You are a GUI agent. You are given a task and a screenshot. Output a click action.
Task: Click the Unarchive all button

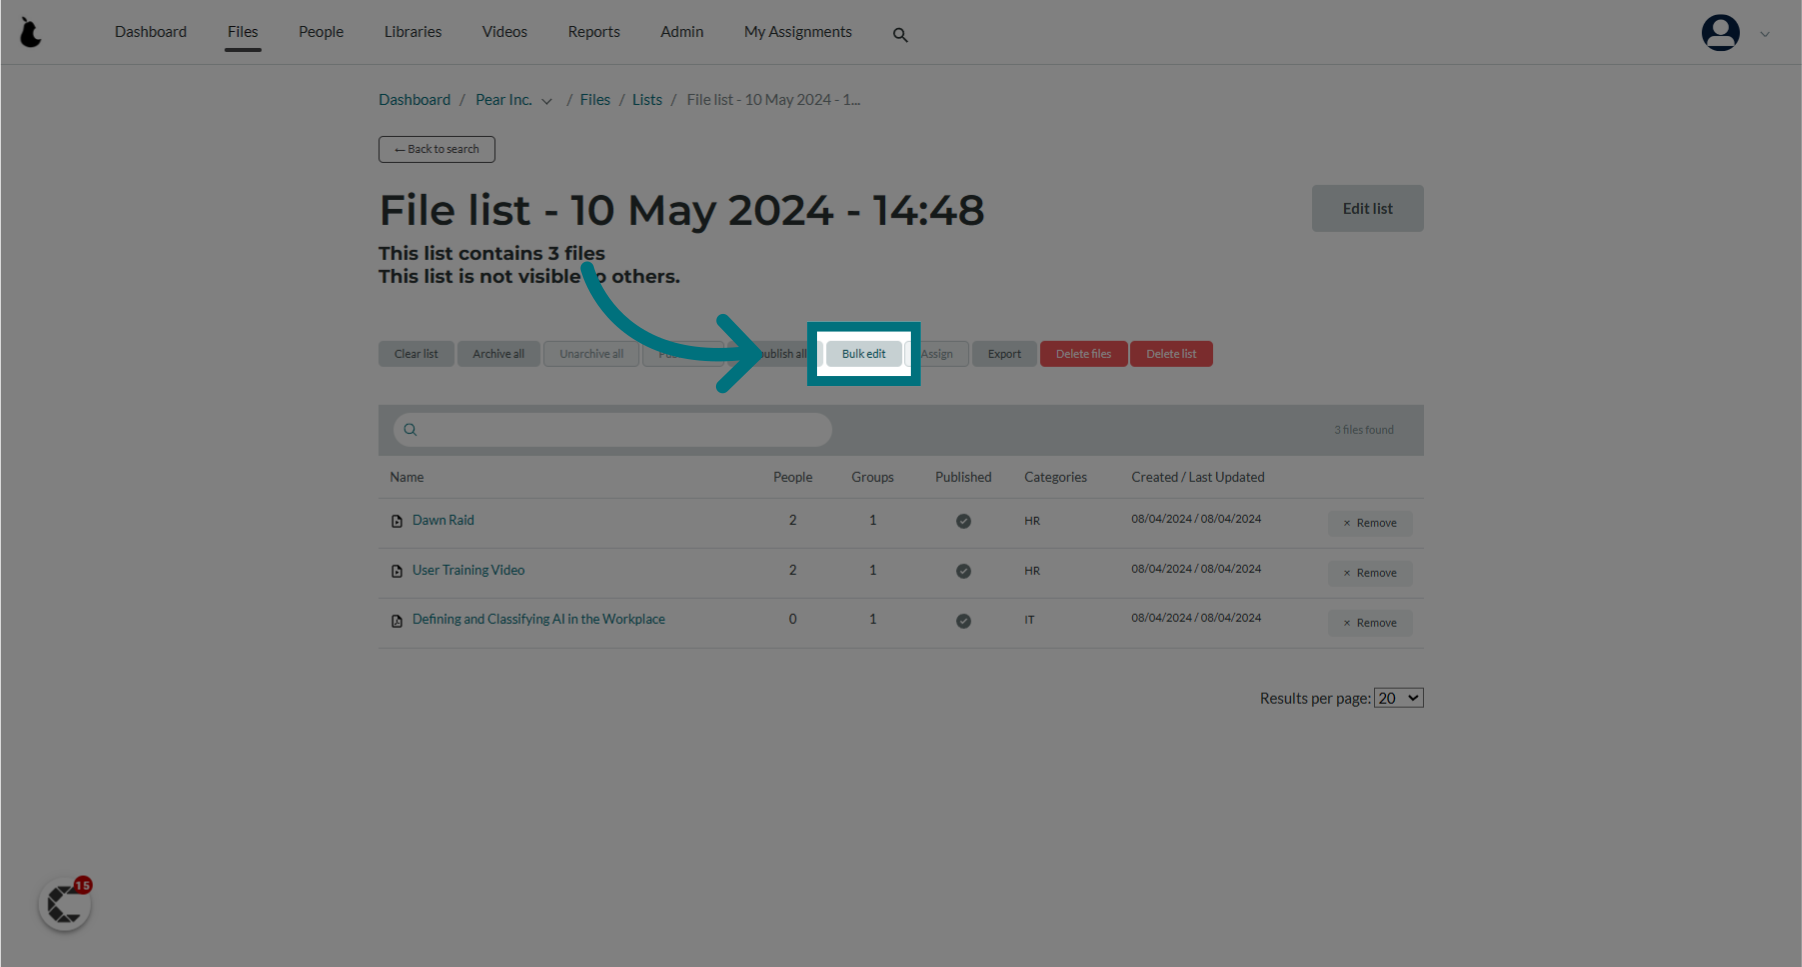(x=591, y=354)
